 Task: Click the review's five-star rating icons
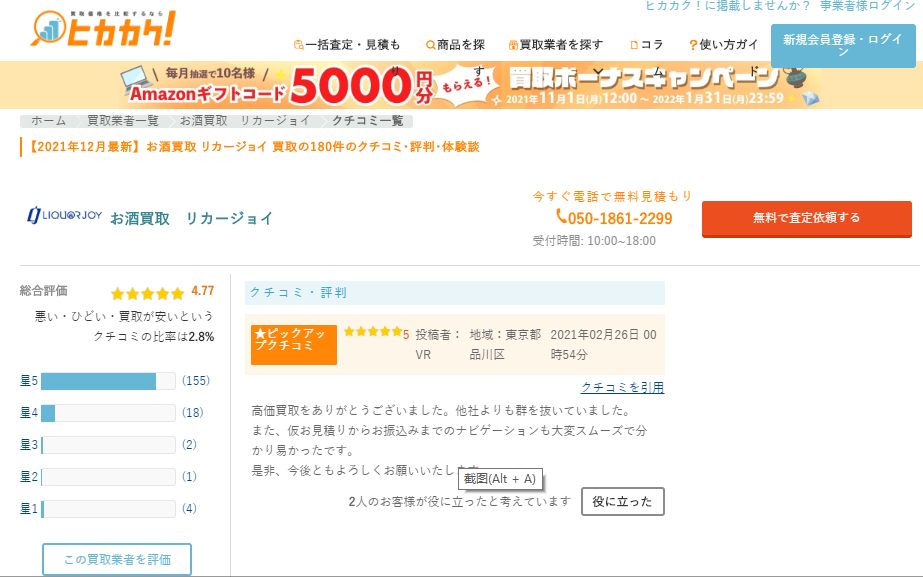373,331
